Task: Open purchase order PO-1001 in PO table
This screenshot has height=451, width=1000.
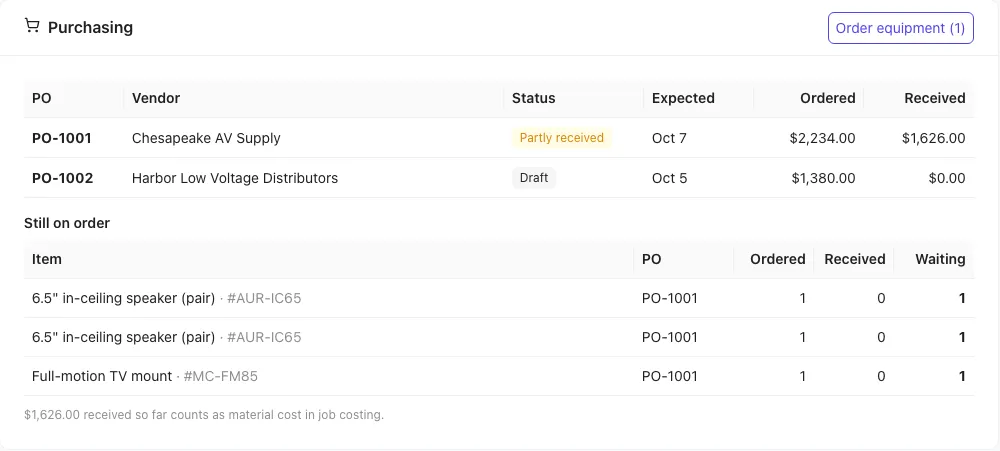Action: point(62,138)
